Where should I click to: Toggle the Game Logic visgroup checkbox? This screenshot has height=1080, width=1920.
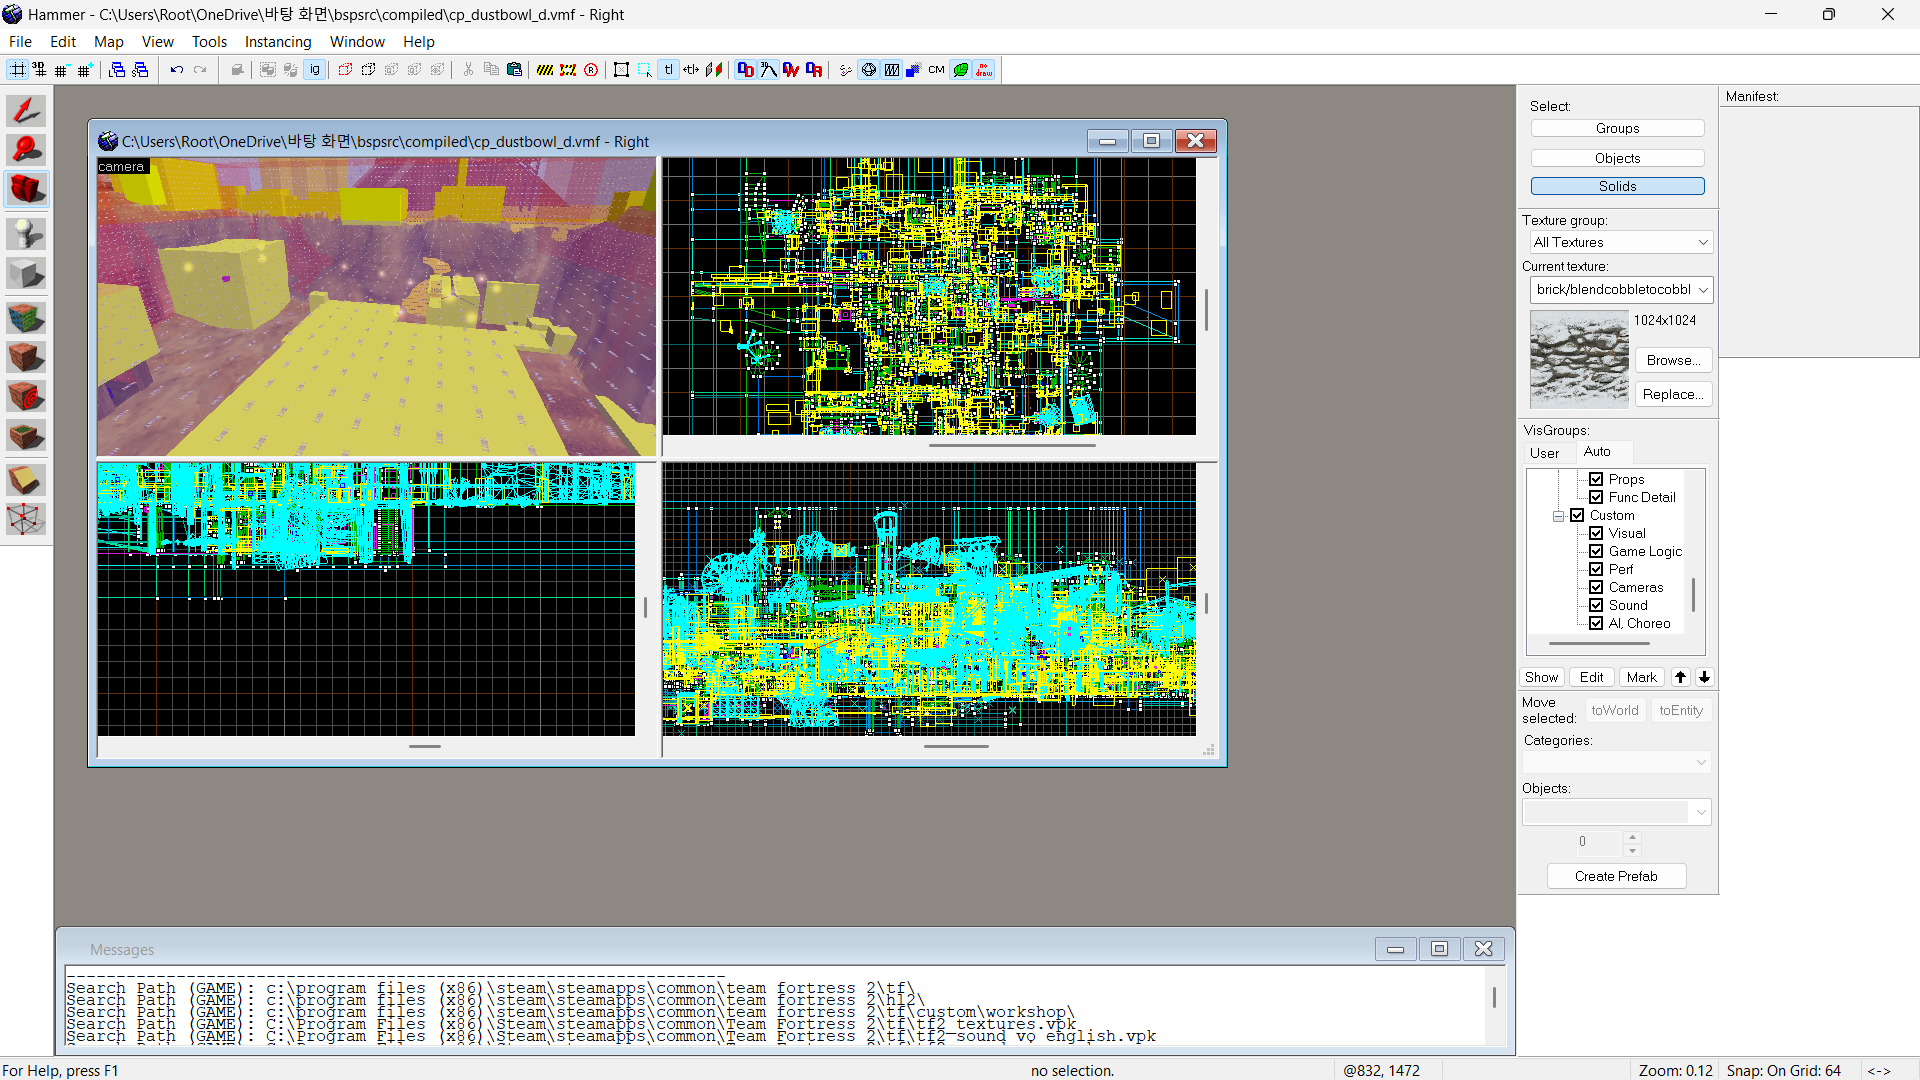click(1596, 551)
